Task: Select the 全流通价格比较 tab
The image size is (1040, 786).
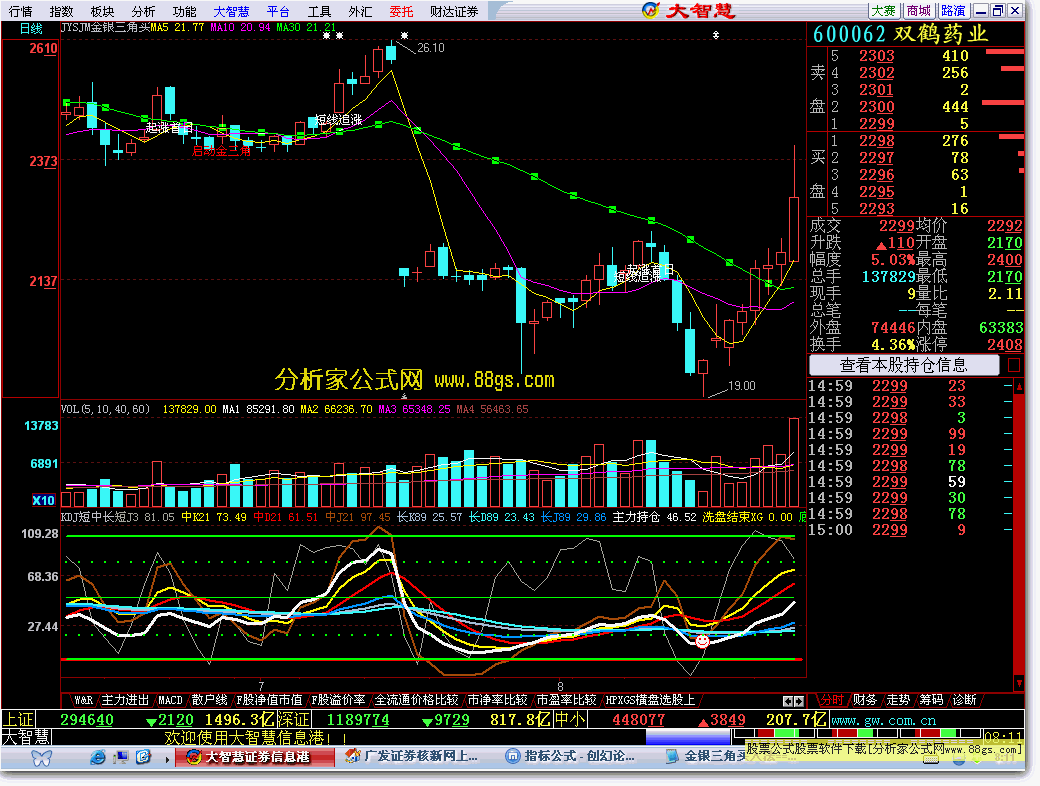Action: (x=417, y=700)
